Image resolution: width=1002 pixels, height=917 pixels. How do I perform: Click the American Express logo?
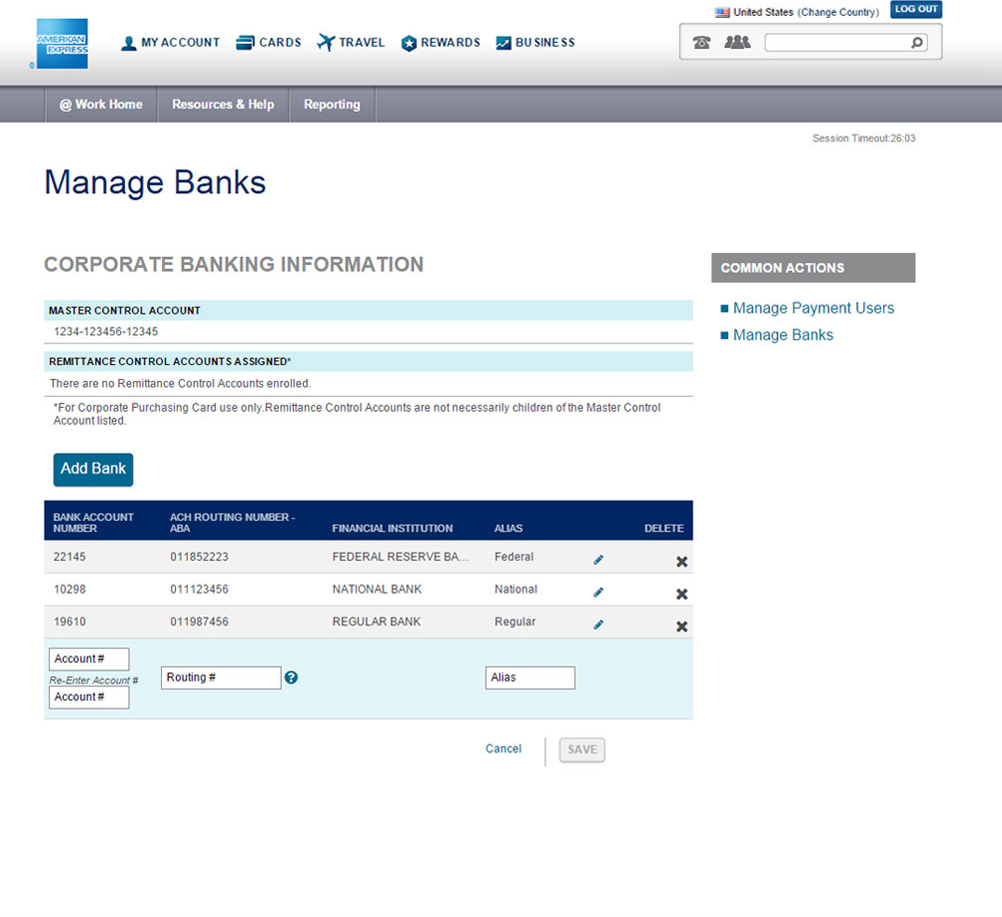pyautogui.click(x=62, y=43)
